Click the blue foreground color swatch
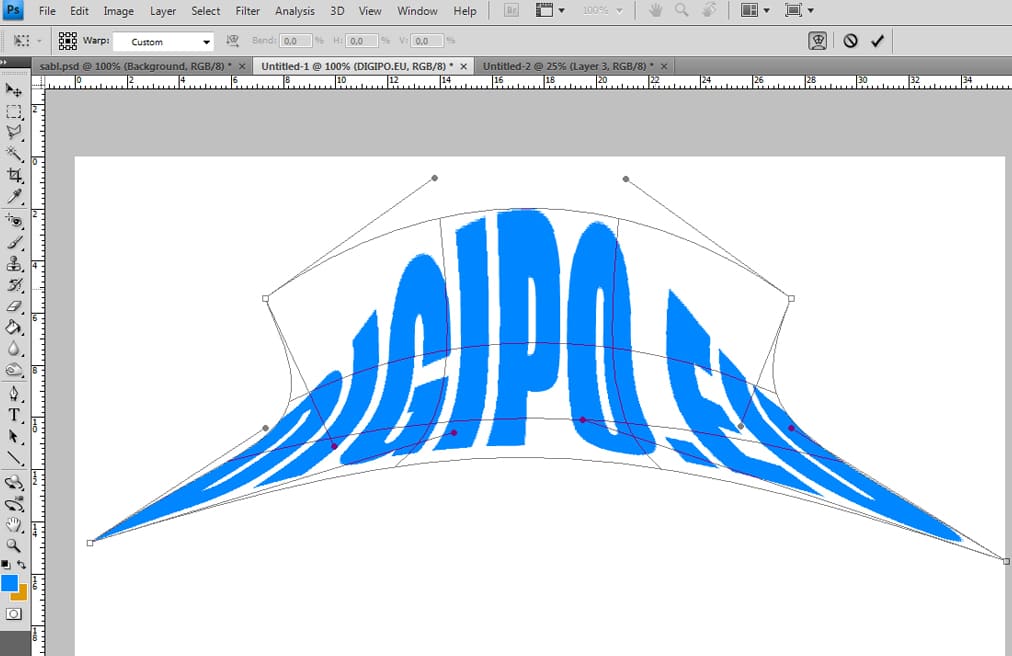Screen dimensions: 1012x656 click(9, 582)
